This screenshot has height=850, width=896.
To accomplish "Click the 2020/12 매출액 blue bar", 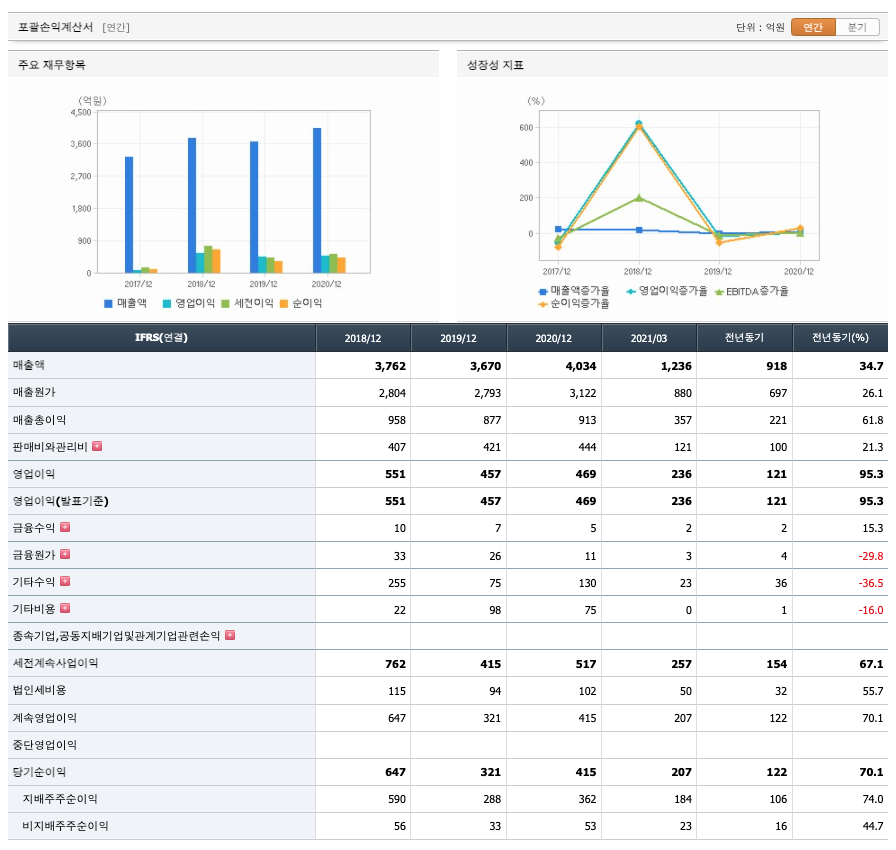I will pyautogui.click(x=317, y=201).
